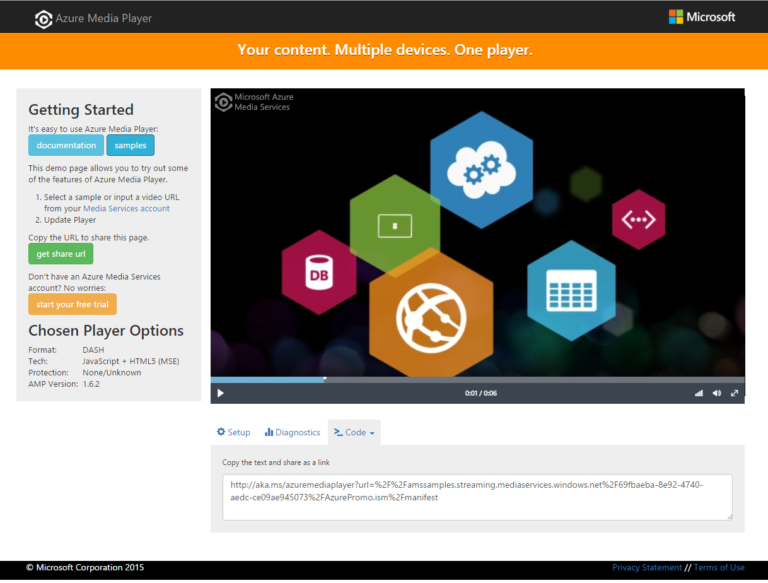Follow the Media Services account link
The height and width of the screenshot is (583, 768).
126,208
